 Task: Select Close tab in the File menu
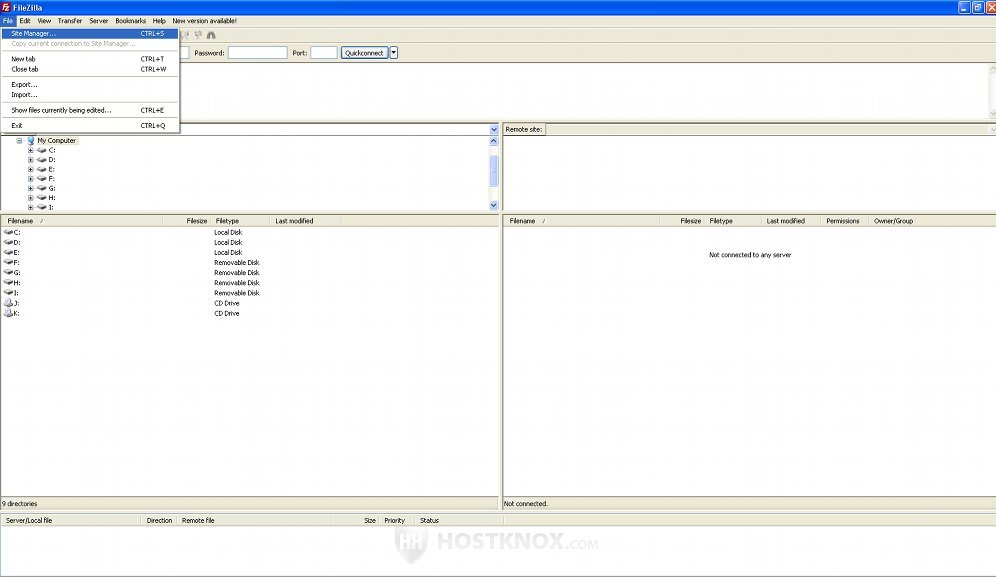(x=90, y=69)
